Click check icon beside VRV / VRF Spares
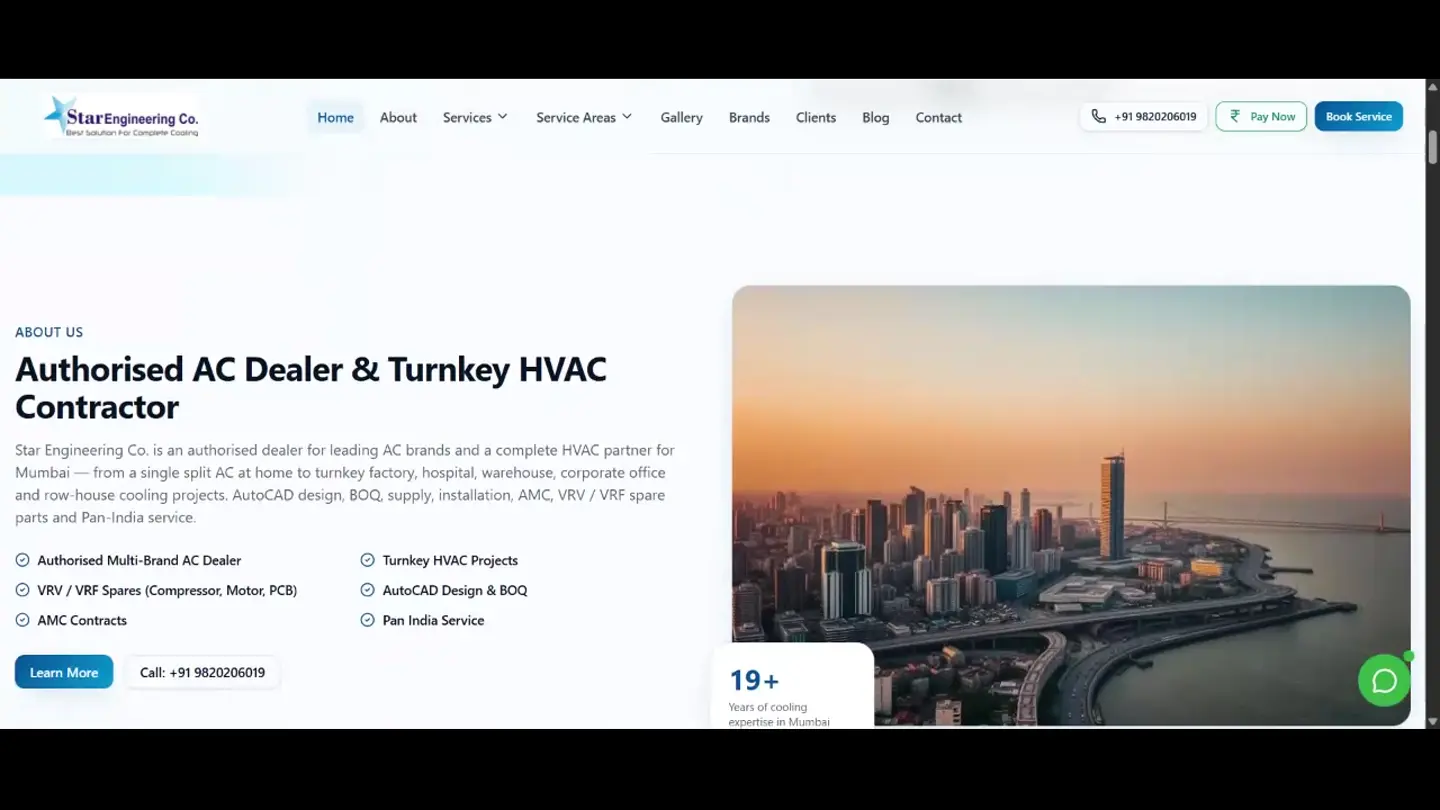The image size is (1440, 810). (22, 590)
